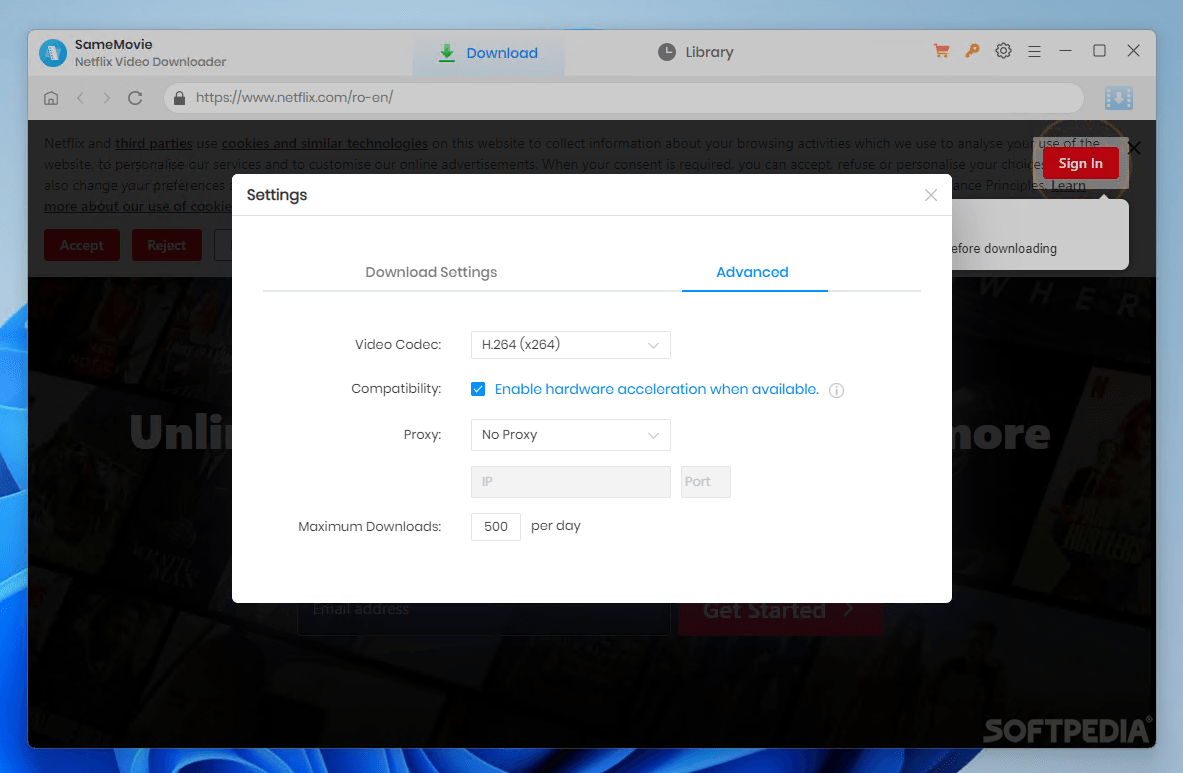Navigate forward with the right arrow
The height and width of the screenshot is (773, 1183).
pyautogui.click(x=106, y=98)
